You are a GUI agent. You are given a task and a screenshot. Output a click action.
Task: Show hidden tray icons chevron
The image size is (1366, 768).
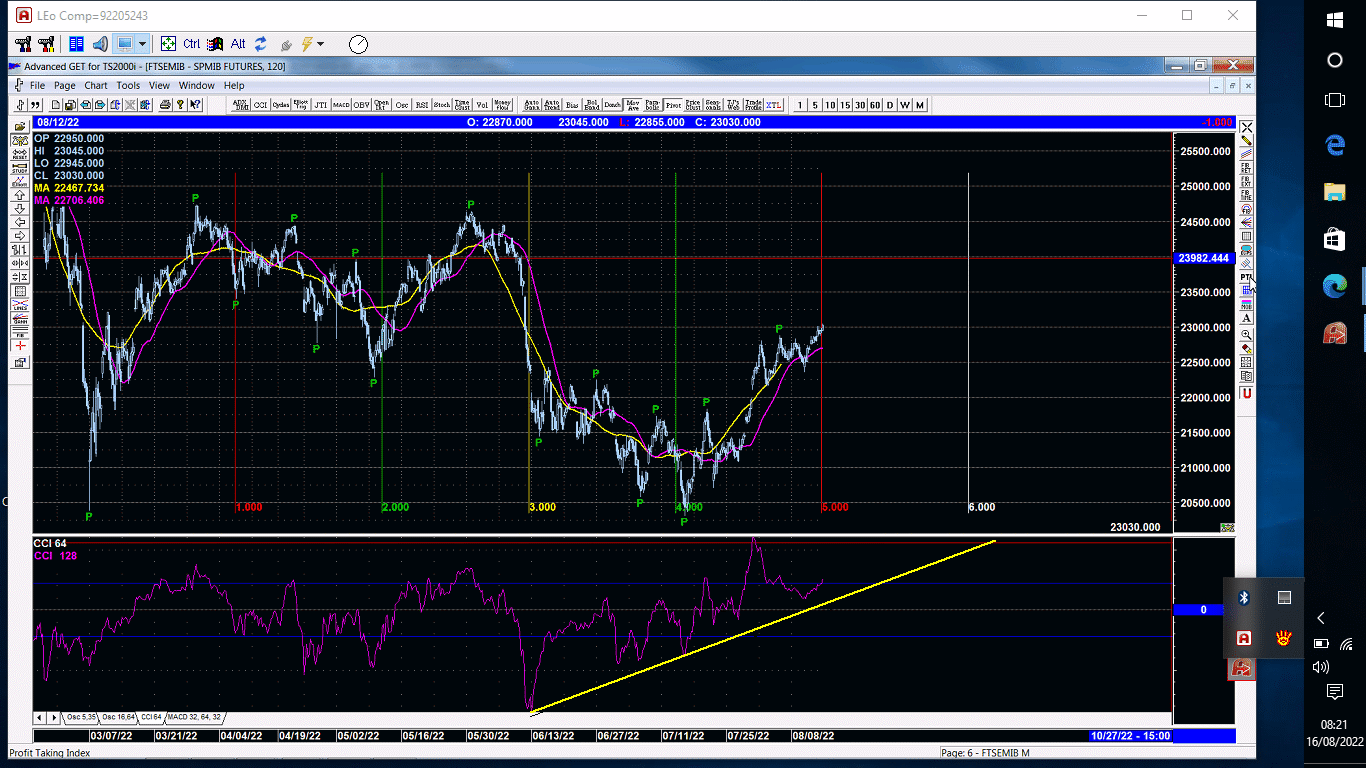1321,618
